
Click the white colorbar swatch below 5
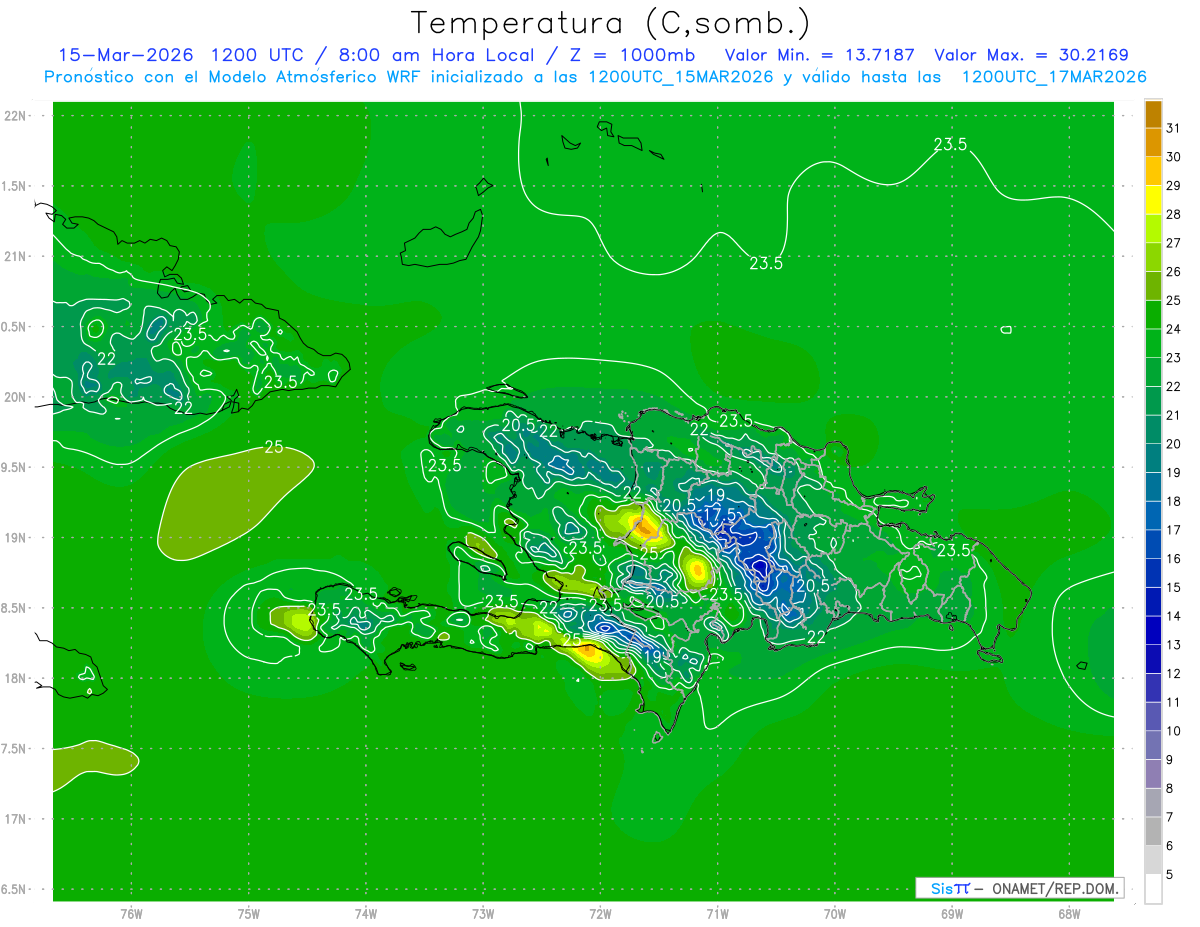(1153, 889)
